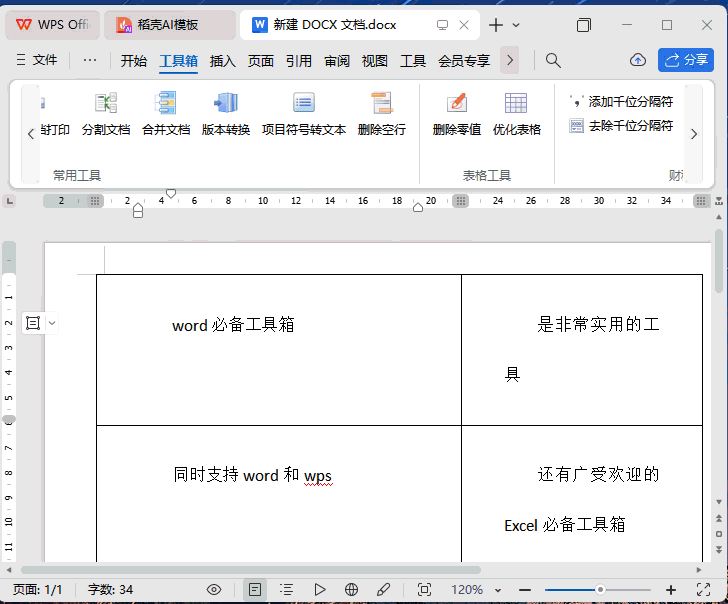The width and height of the screenshot is (728, 604).
Task: Open the 视图 ribbon tab
Action: coord(375,60)
